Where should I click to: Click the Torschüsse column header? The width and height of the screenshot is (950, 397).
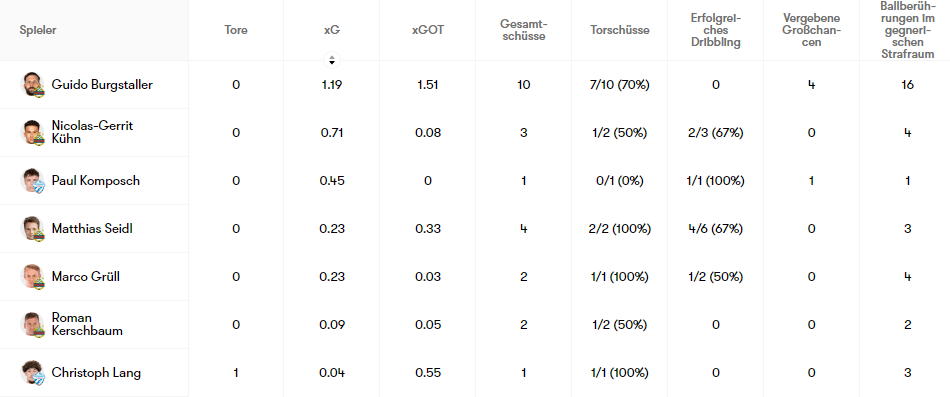click(x=619, y=30)
